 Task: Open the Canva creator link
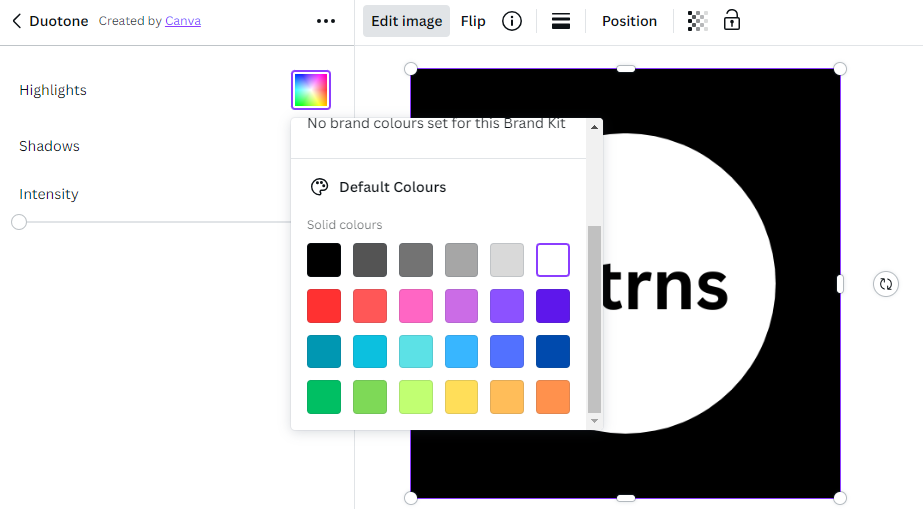(182, 21)
